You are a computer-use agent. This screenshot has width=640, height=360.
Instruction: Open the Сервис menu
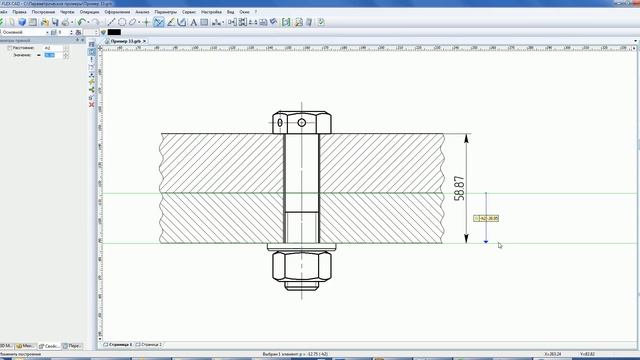click(x=189, y=12)
